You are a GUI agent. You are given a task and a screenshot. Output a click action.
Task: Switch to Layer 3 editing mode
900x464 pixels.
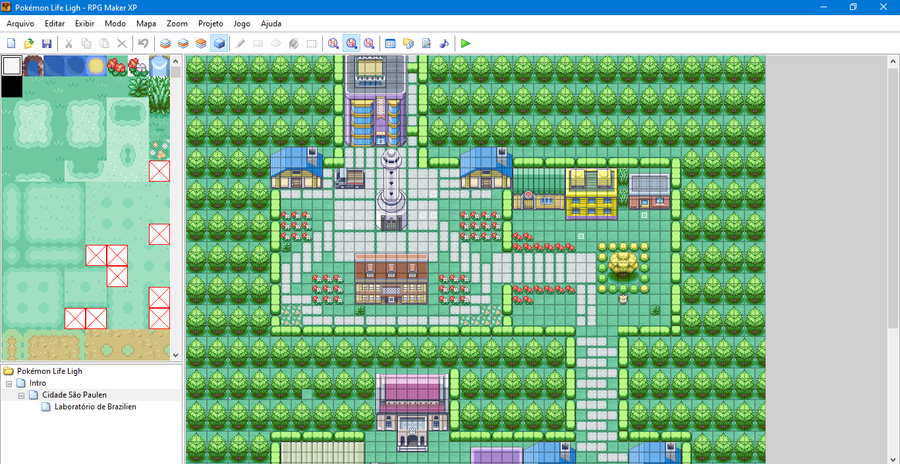coord(201,43)
